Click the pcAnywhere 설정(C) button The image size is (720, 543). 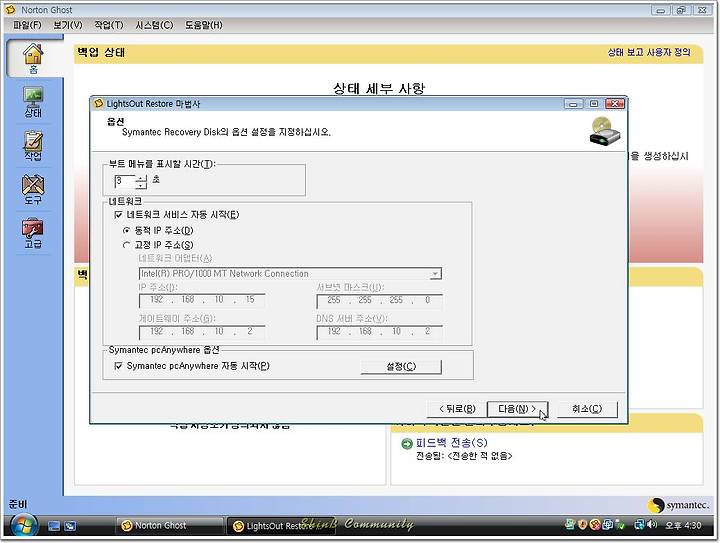click(x=401, y=366)
